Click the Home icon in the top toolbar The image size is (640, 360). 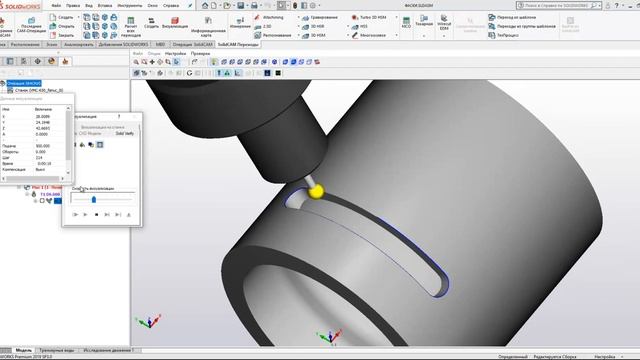point(205,6)
